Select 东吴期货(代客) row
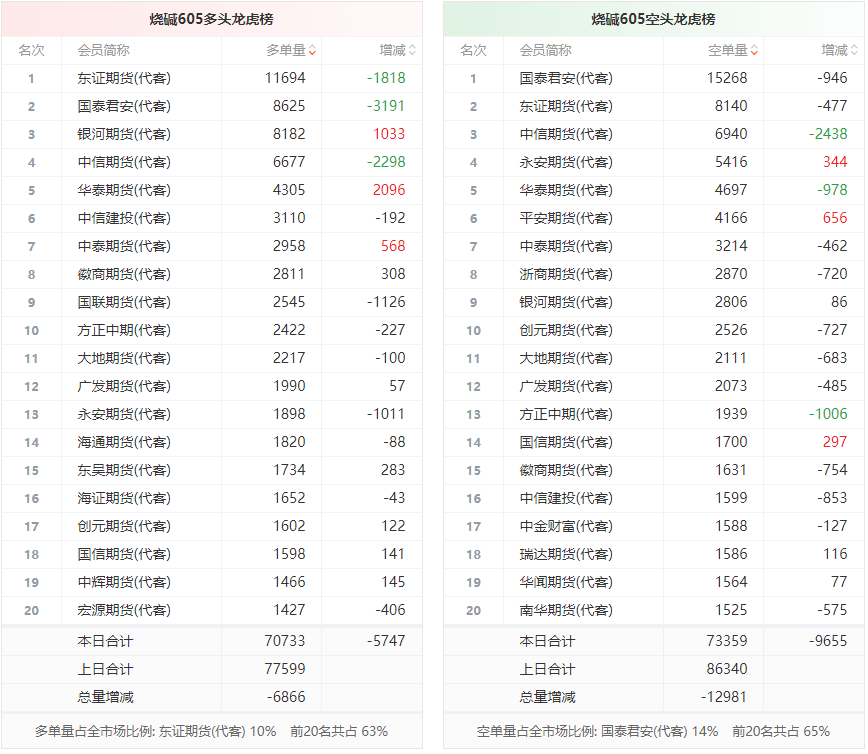 pos(212,471)
